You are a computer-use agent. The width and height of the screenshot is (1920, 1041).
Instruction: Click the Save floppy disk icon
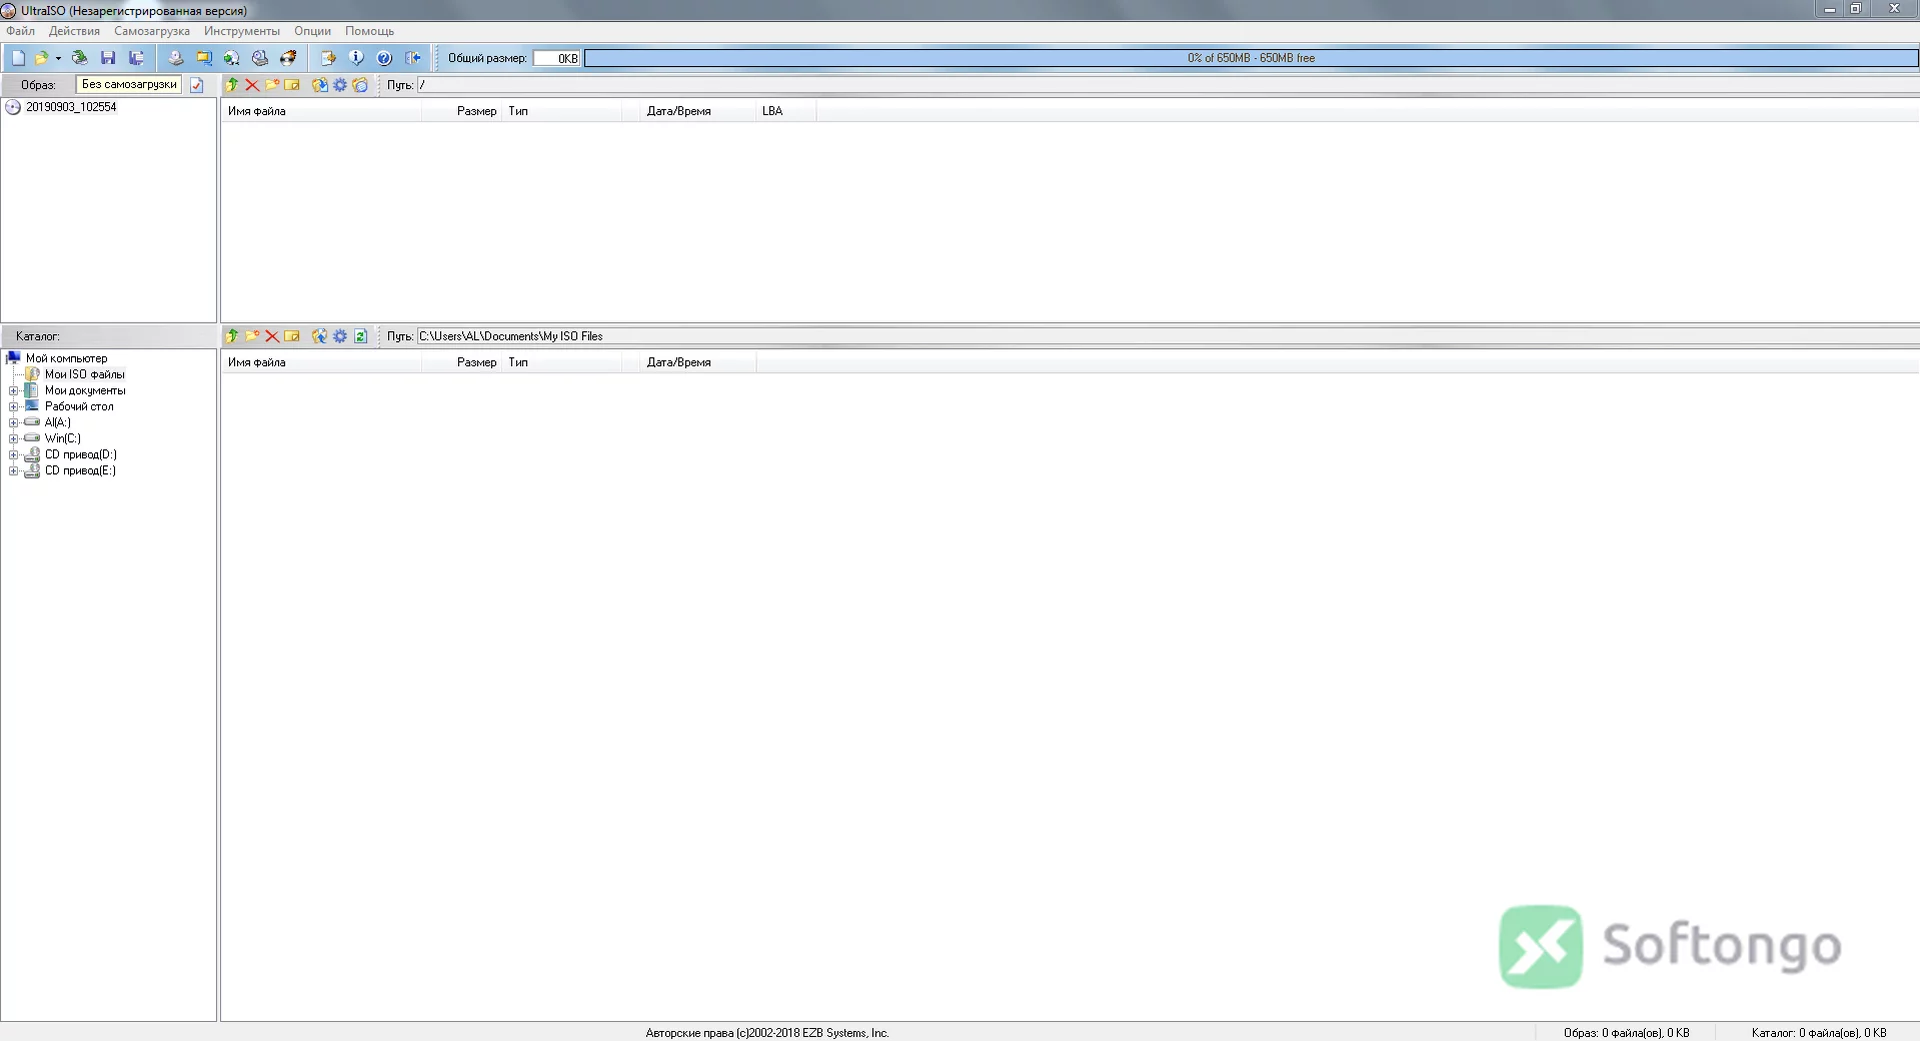108,58
